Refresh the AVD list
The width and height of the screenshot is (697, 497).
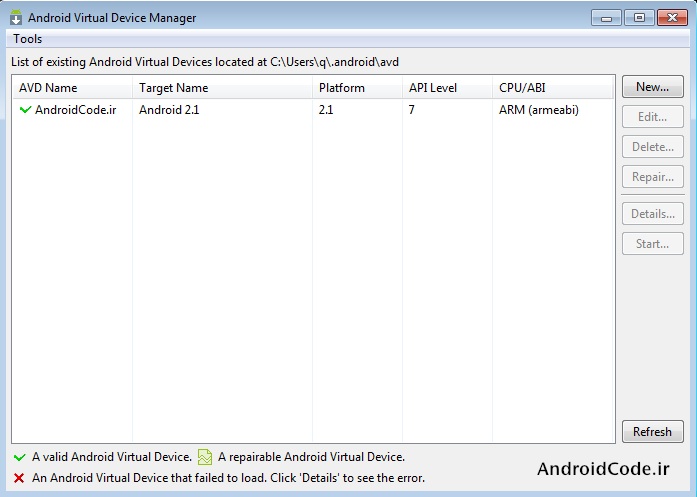pyautogui.click(x=653, y=432)
